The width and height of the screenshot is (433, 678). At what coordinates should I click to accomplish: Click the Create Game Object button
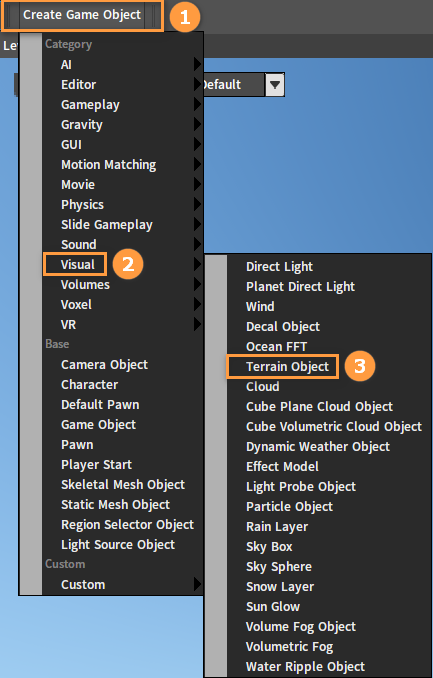[82, 16]
